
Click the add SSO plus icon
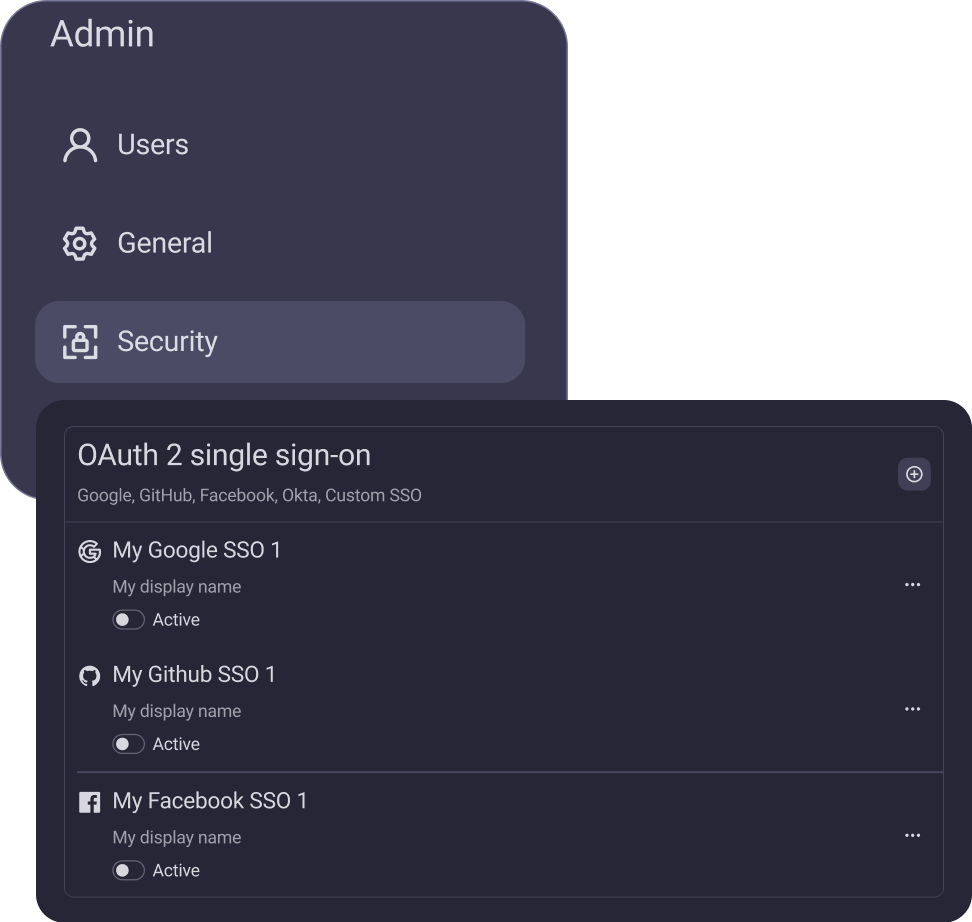click(914, 475)
